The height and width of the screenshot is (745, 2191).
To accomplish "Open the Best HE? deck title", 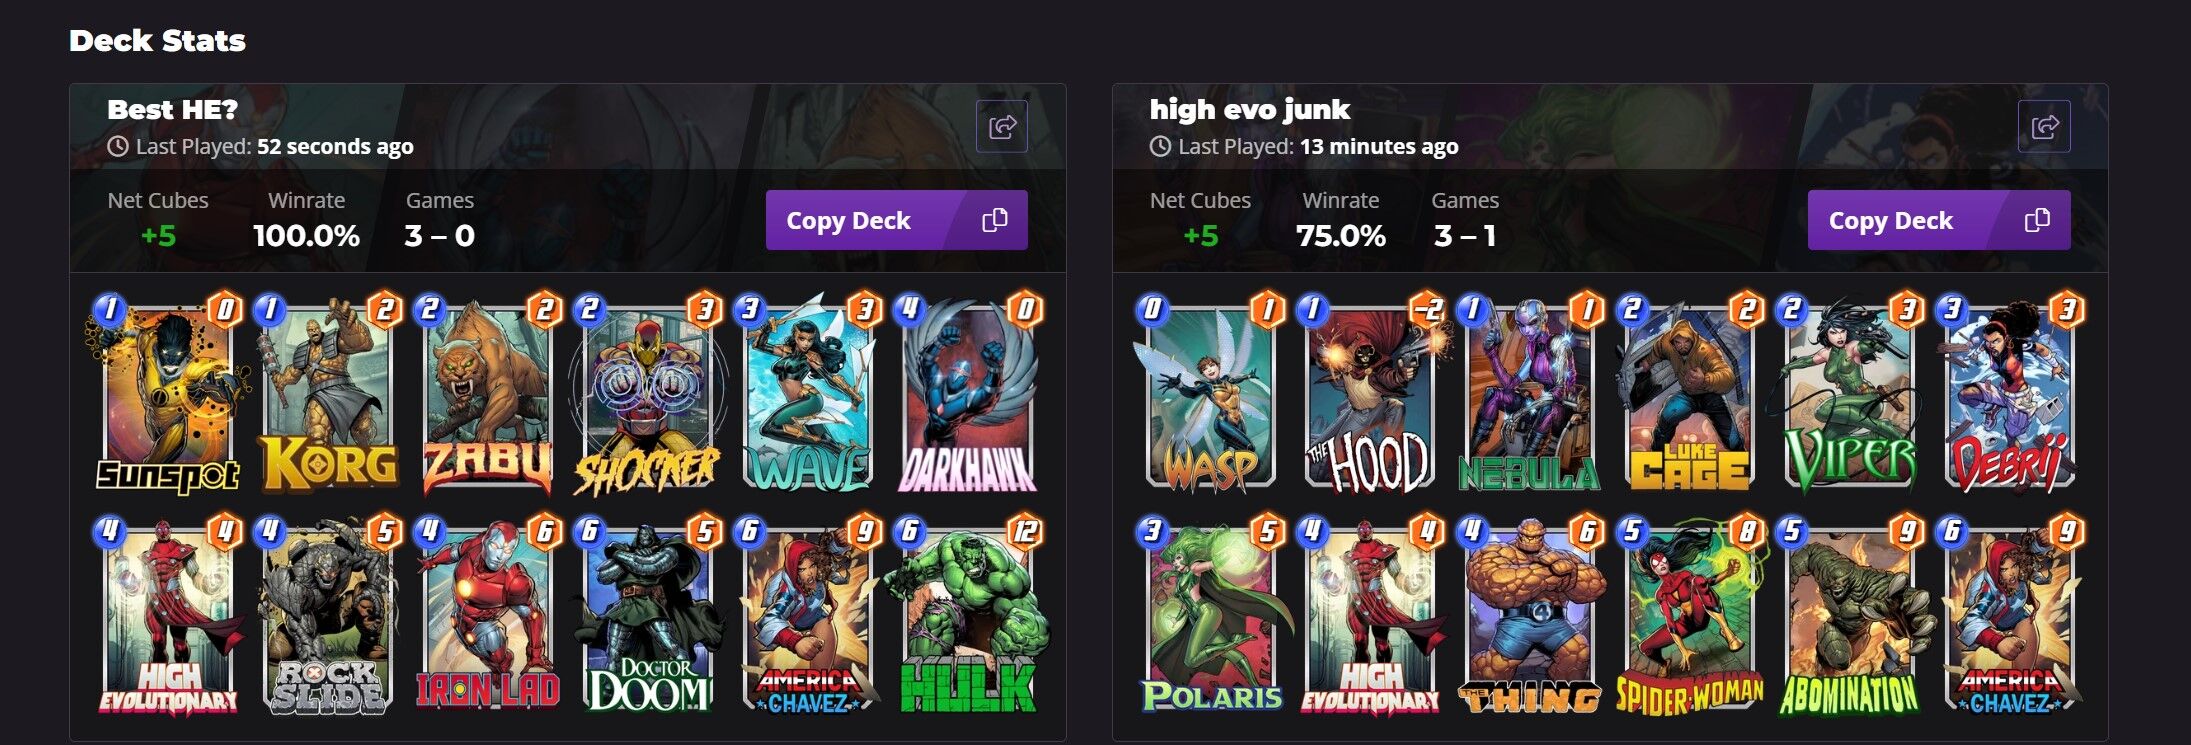I will coord(173,109).
